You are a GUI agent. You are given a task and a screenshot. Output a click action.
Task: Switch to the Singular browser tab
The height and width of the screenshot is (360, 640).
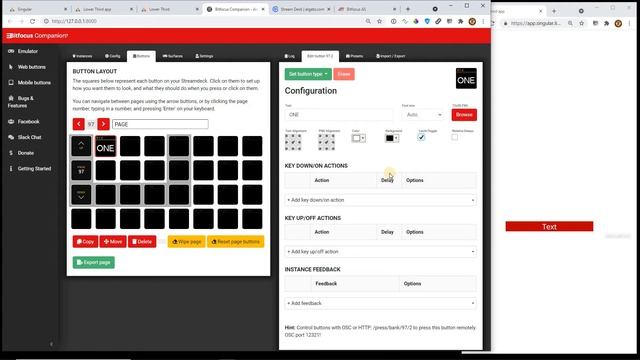(x=37, y=9)
